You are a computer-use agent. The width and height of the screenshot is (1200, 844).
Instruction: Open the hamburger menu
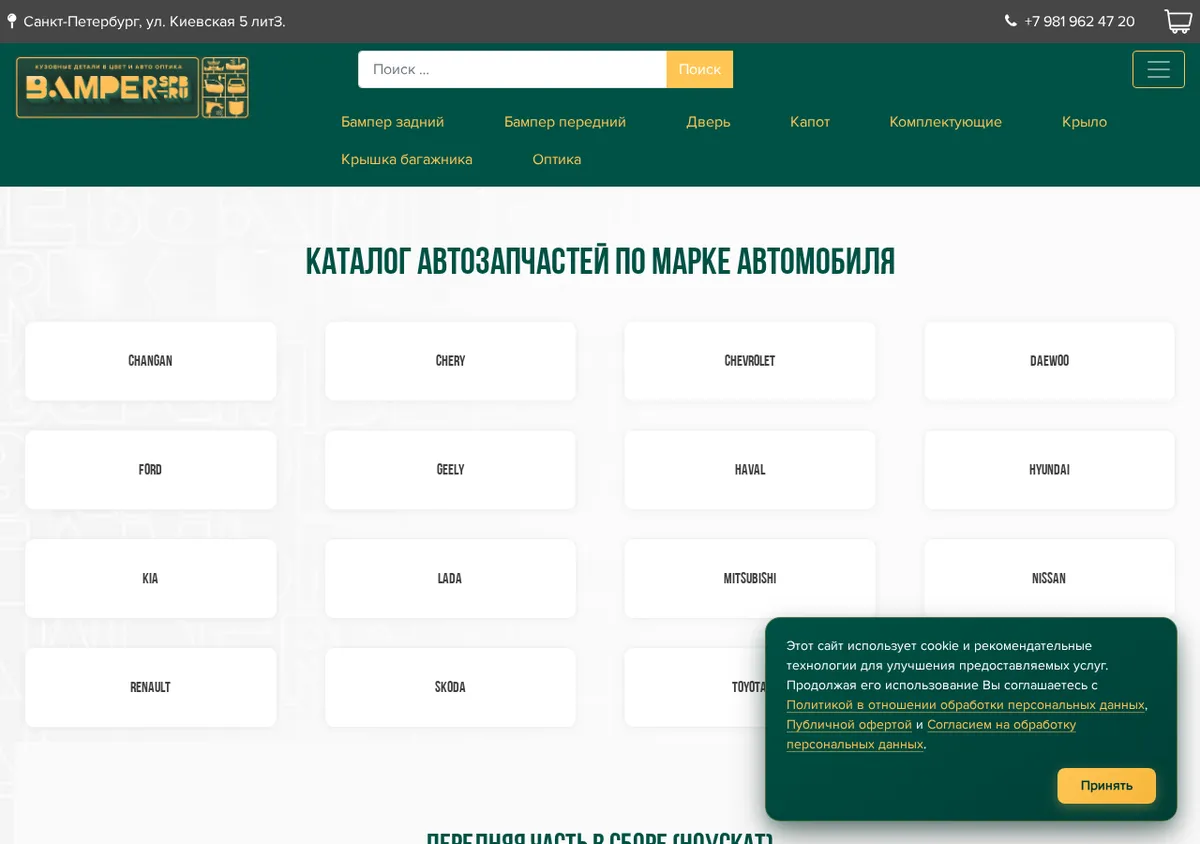coord(1158,70)
